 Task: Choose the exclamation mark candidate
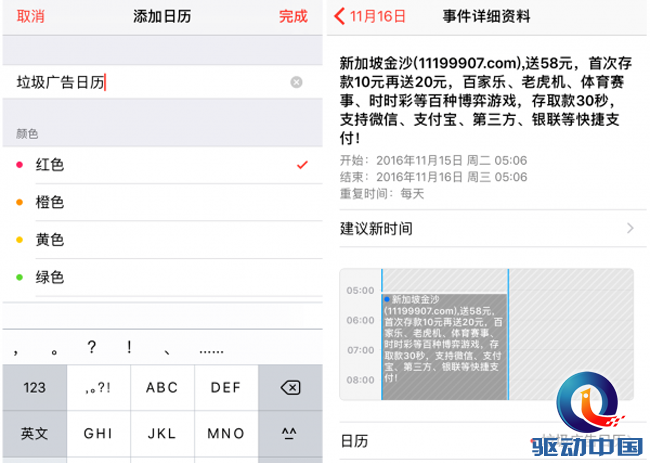coord(129,347)
